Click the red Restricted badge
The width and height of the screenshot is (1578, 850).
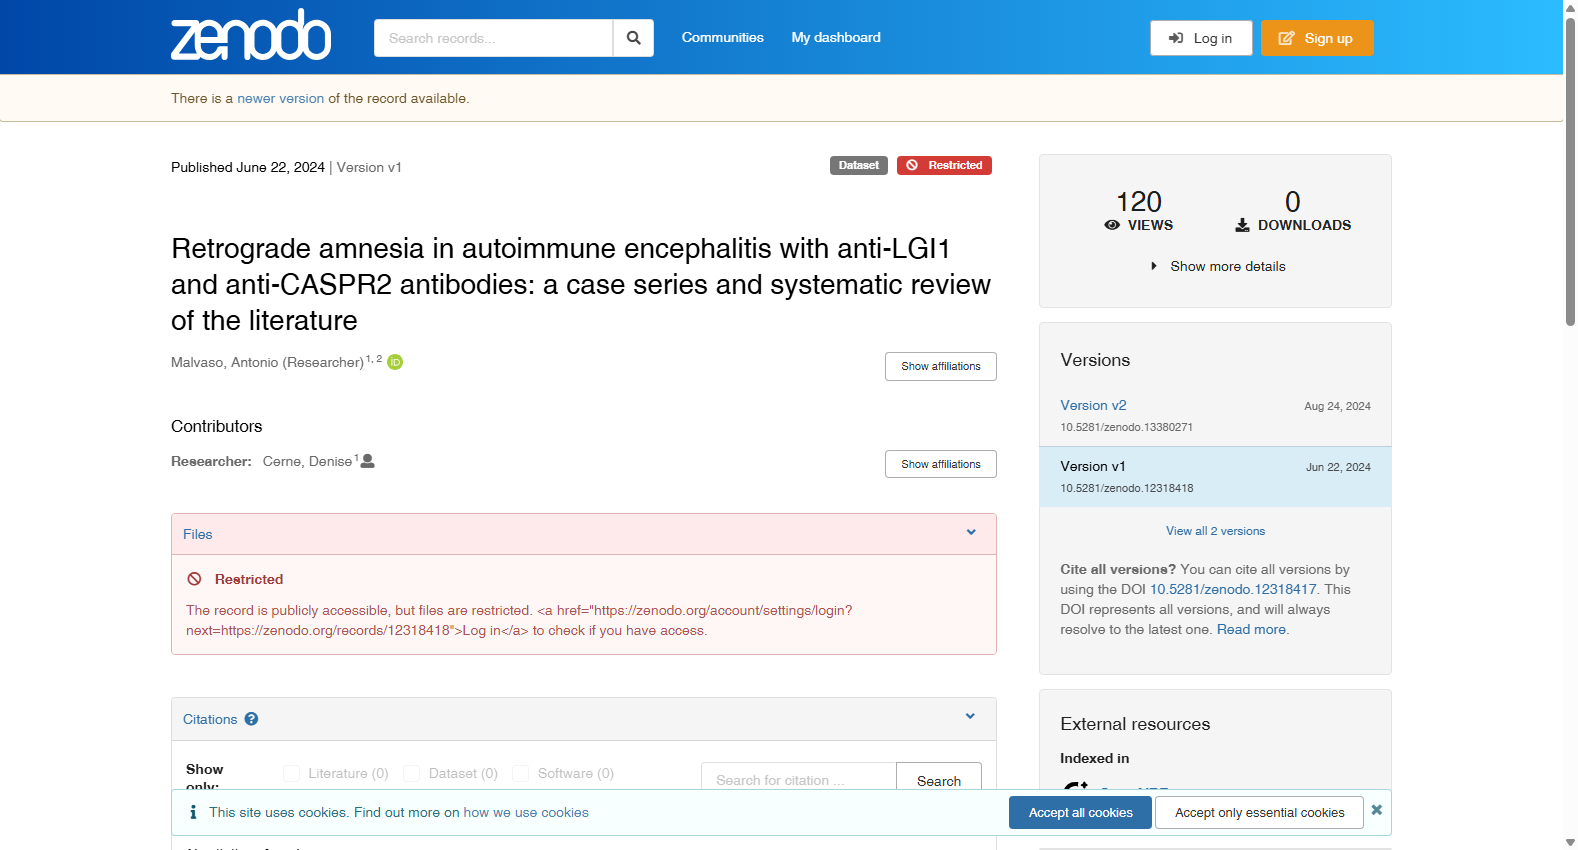click(944, 165)
